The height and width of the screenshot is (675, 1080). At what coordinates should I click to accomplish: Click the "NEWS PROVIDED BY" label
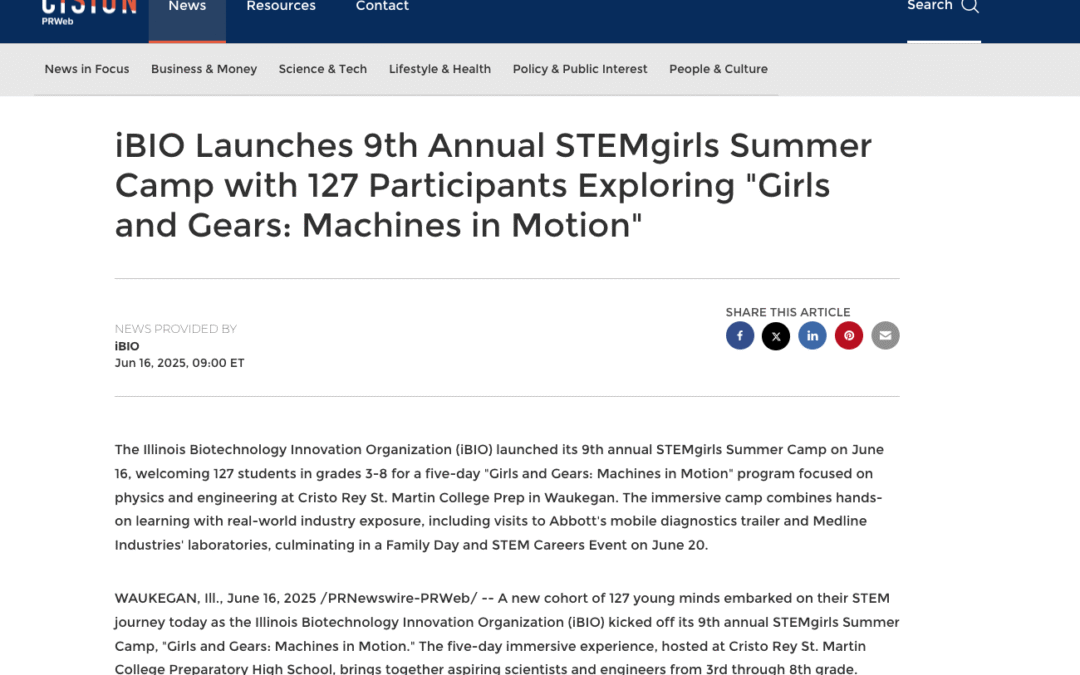click(x=176, y=329)
